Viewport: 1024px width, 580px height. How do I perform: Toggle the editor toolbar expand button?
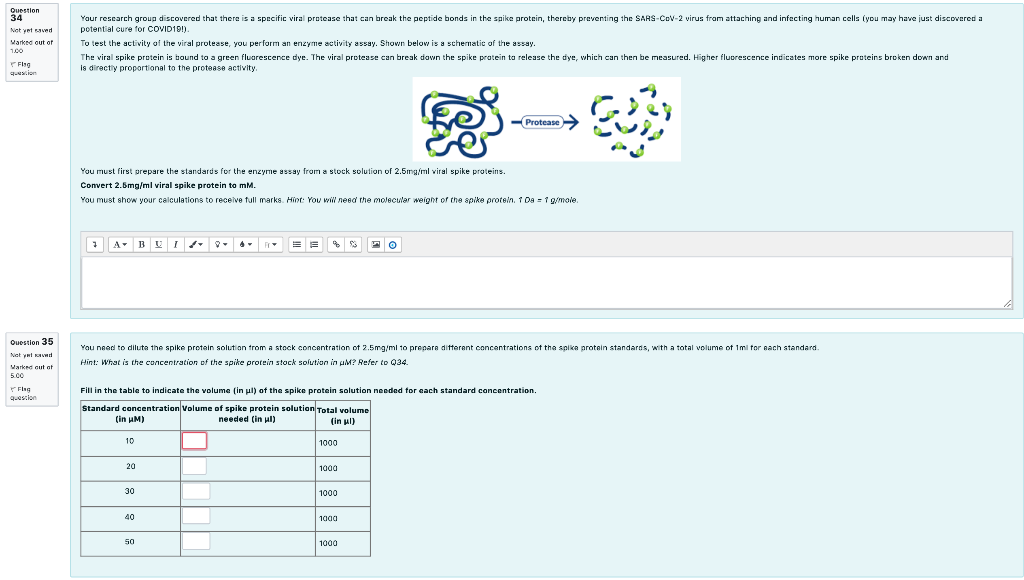coord(95,244)
